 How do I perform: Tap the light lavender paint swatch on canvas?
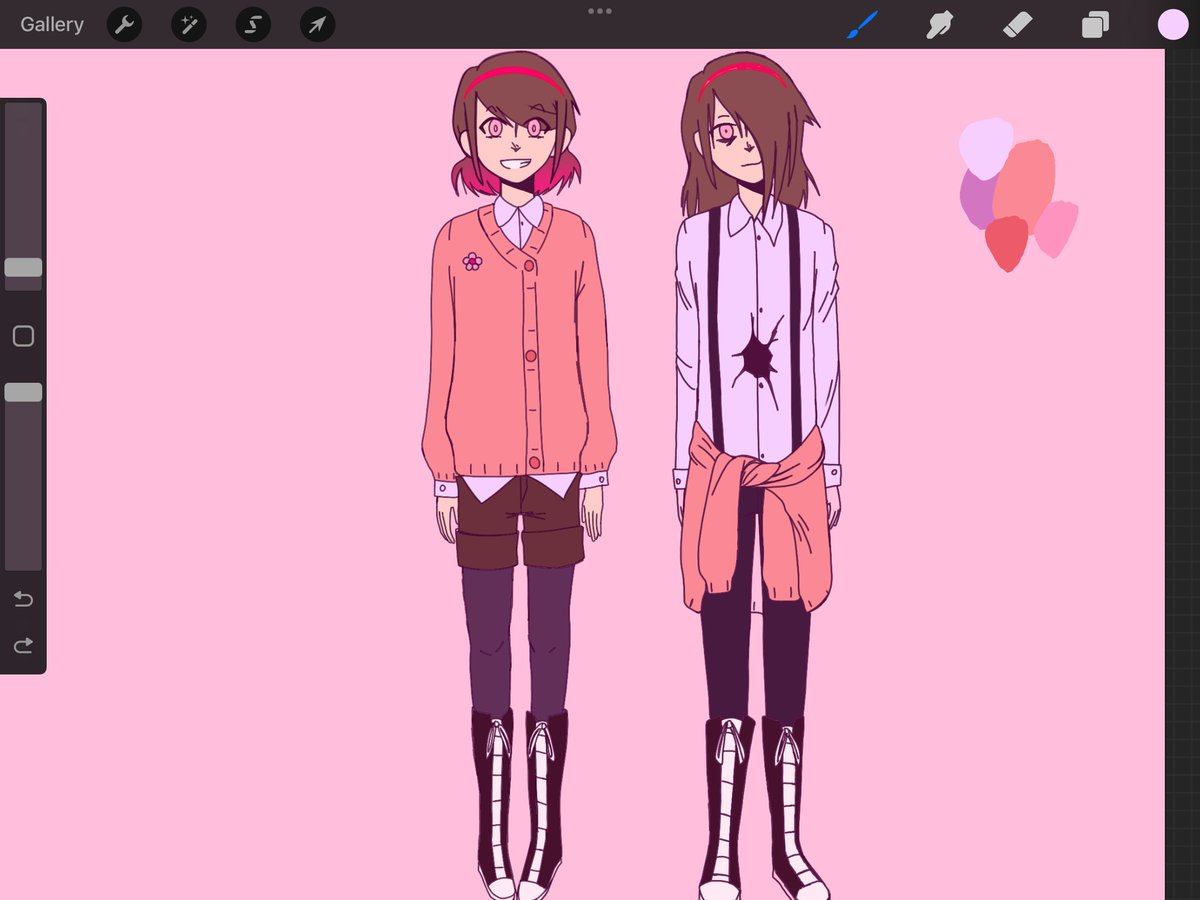point(985,148)
